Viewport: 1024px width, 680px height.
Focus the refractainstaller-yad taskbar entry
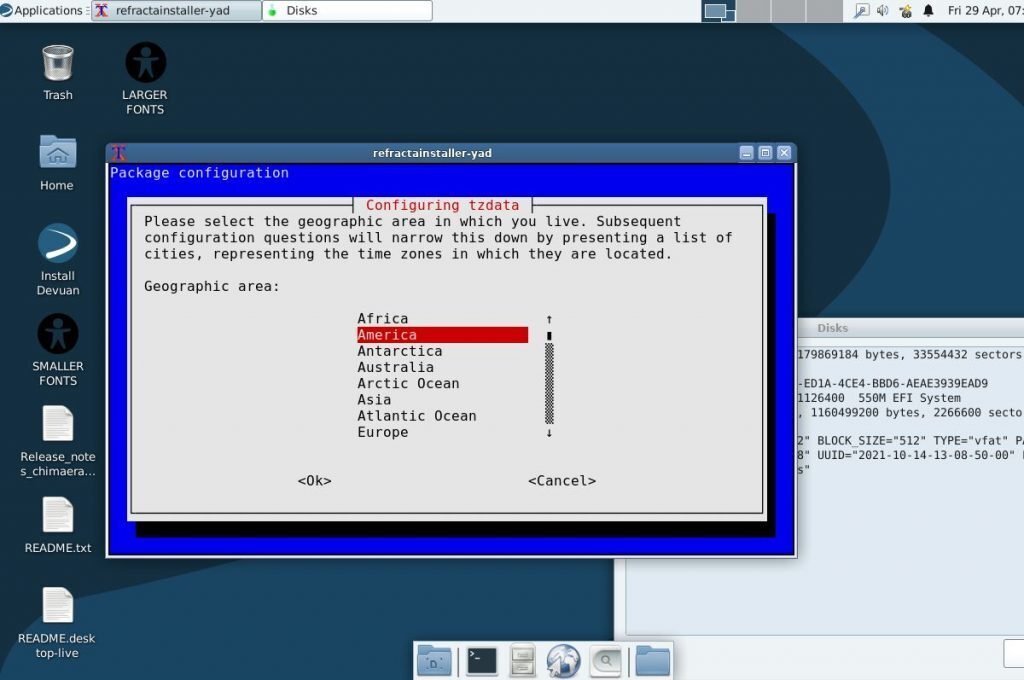176,10
